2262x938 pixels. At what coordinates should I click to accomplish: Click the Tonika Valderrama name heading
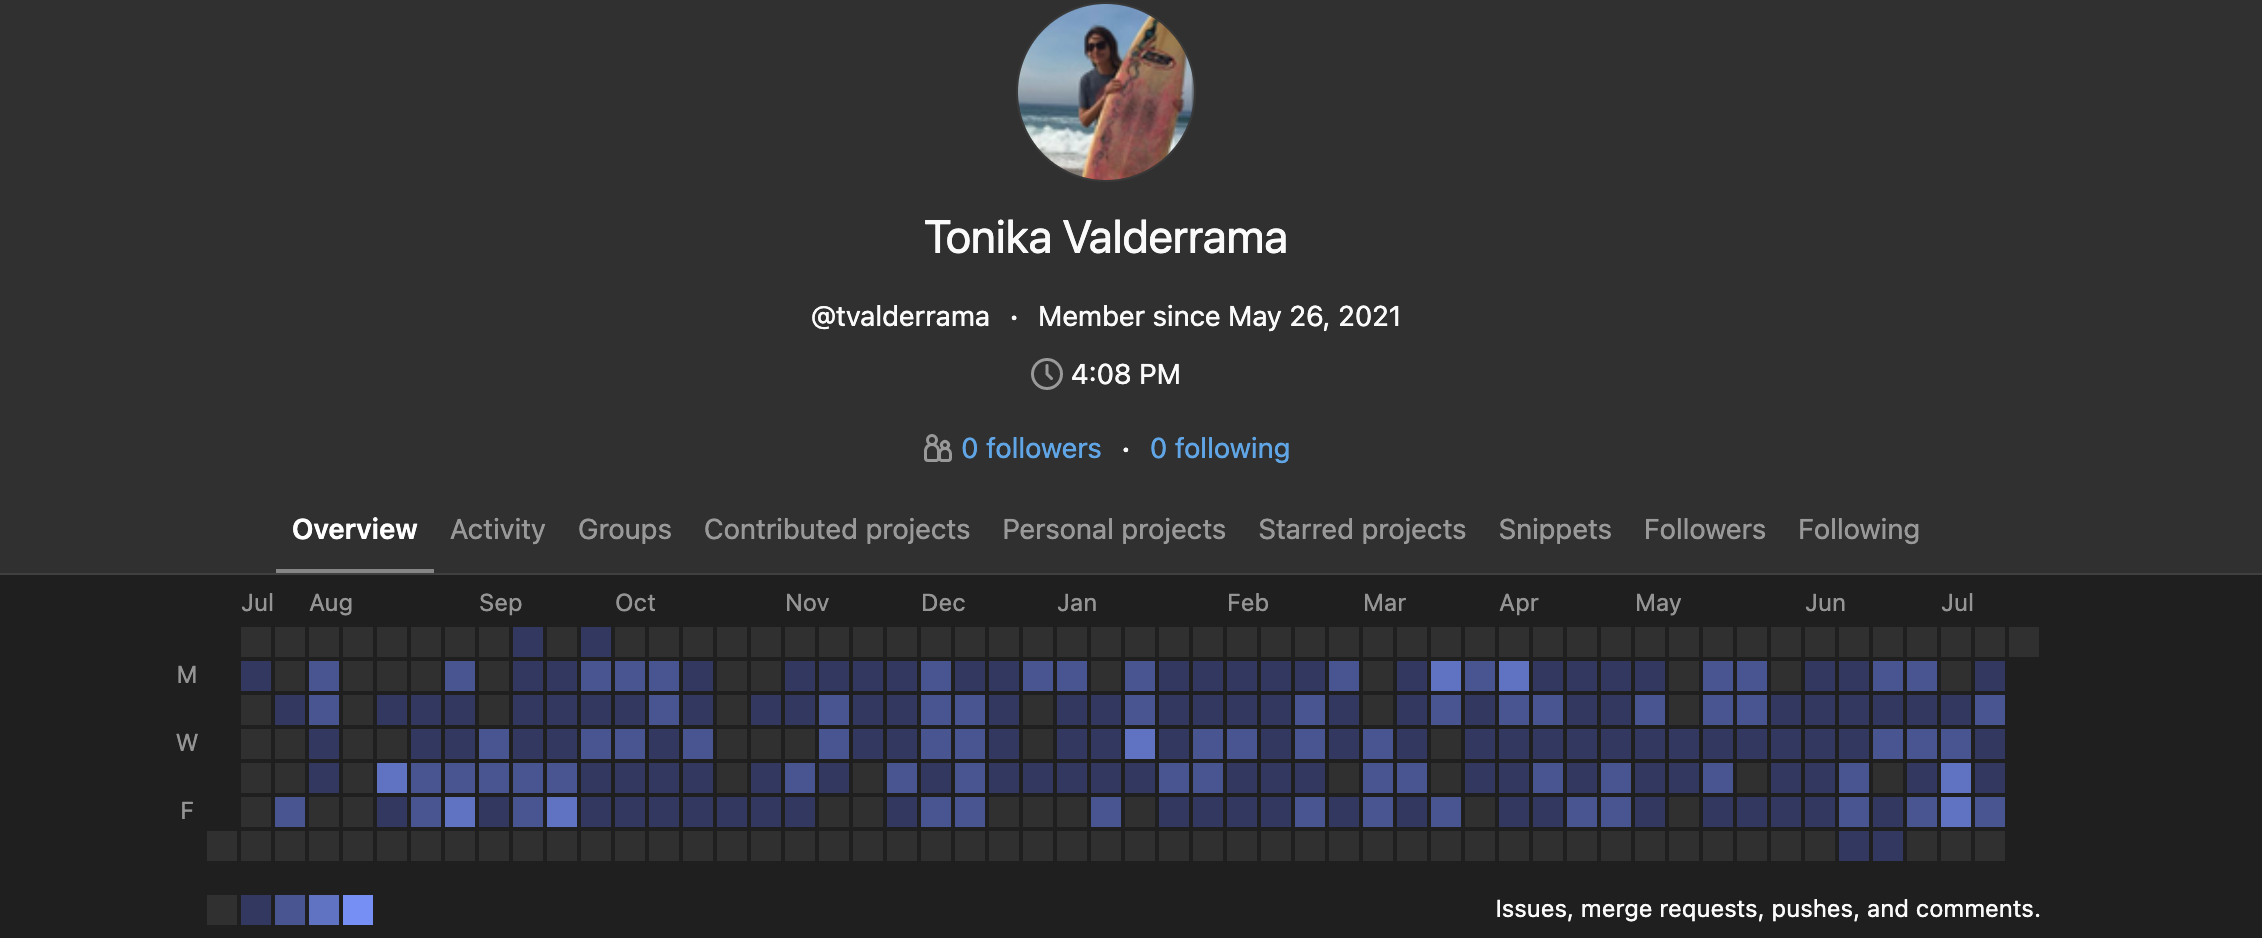point(1105,238)
